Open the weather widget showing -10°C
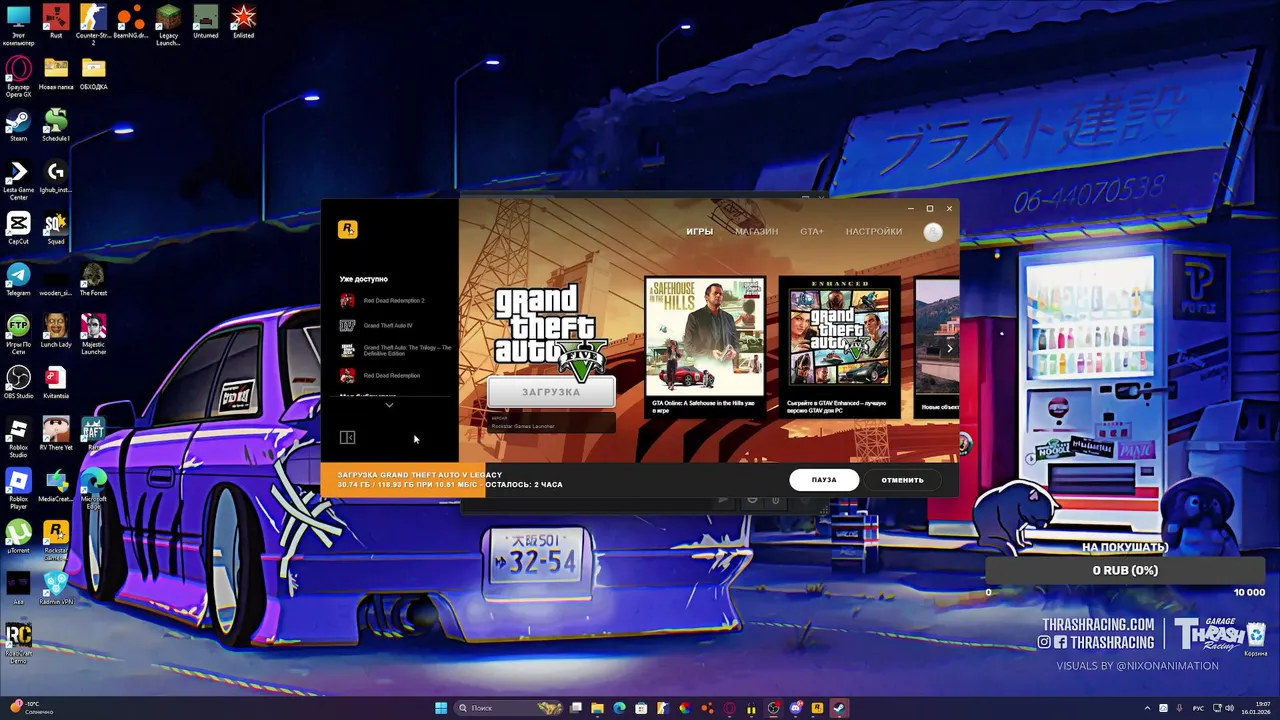The image size is (1280, 720). coord(30,708)
